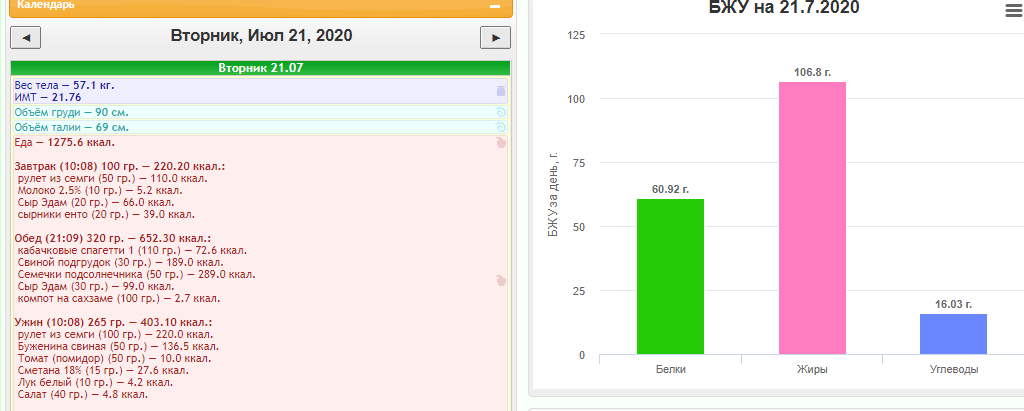Click the measurement icon in the Объём груди row
Viewport: 1024px width, 411px height.
(x=501, y=112)
